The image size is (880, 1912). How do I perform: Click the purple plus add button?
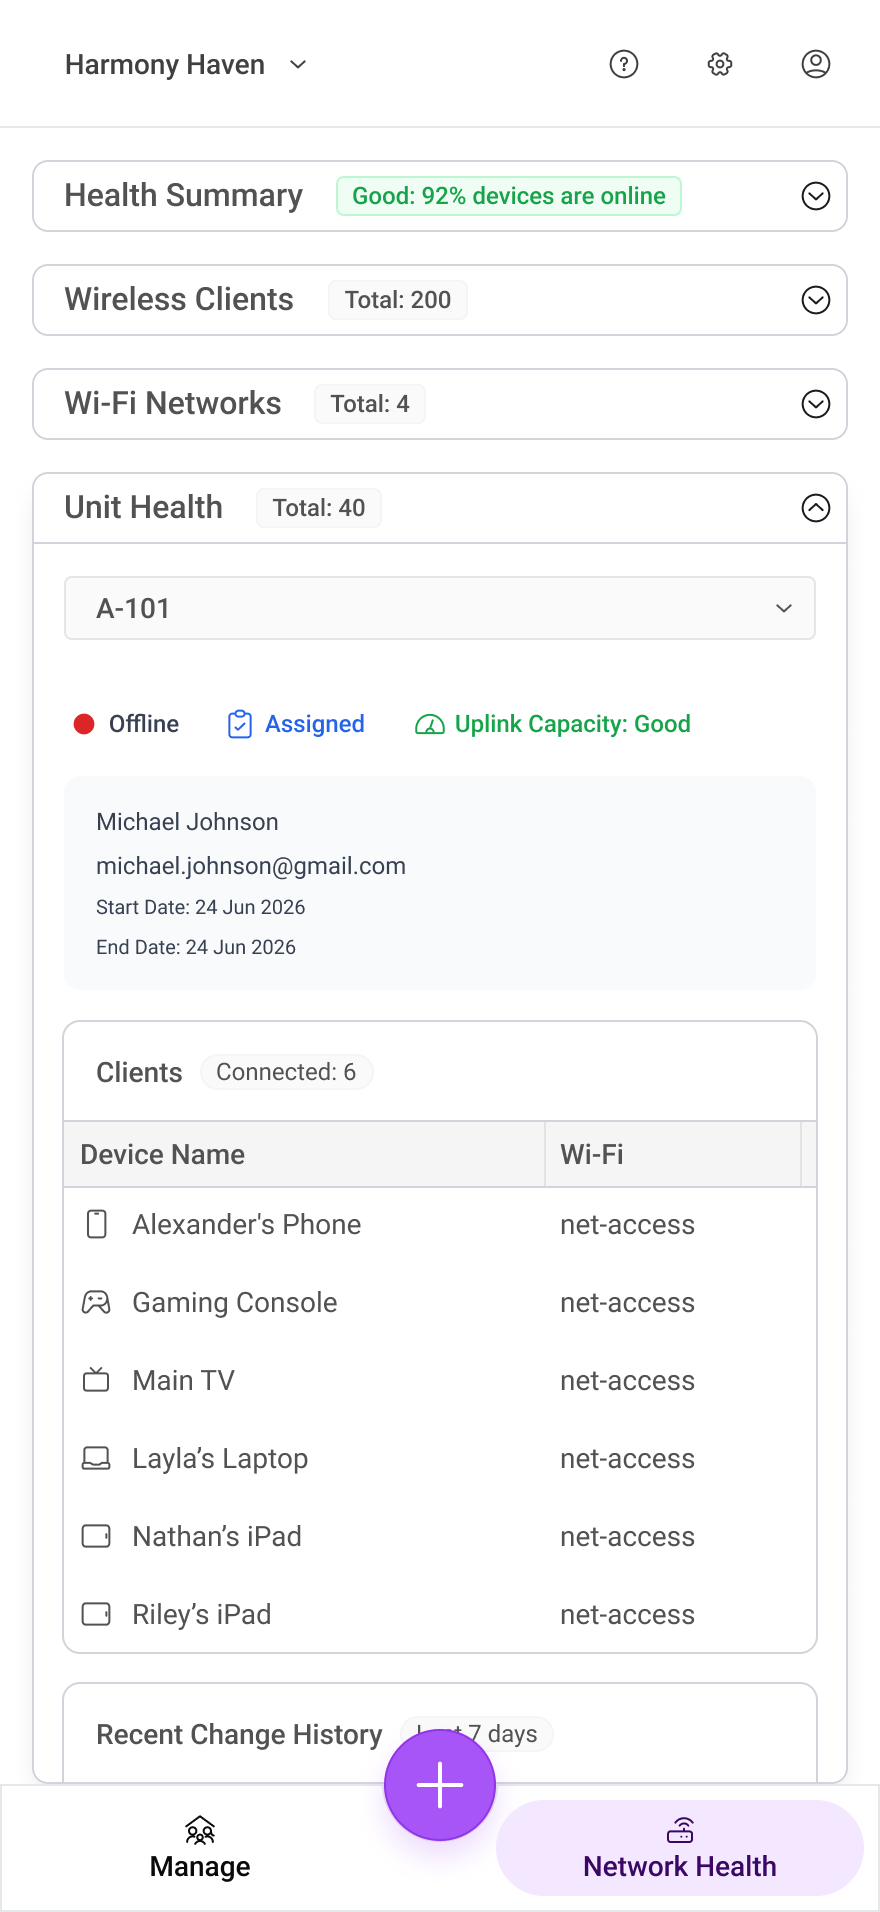click(440, 1785)
